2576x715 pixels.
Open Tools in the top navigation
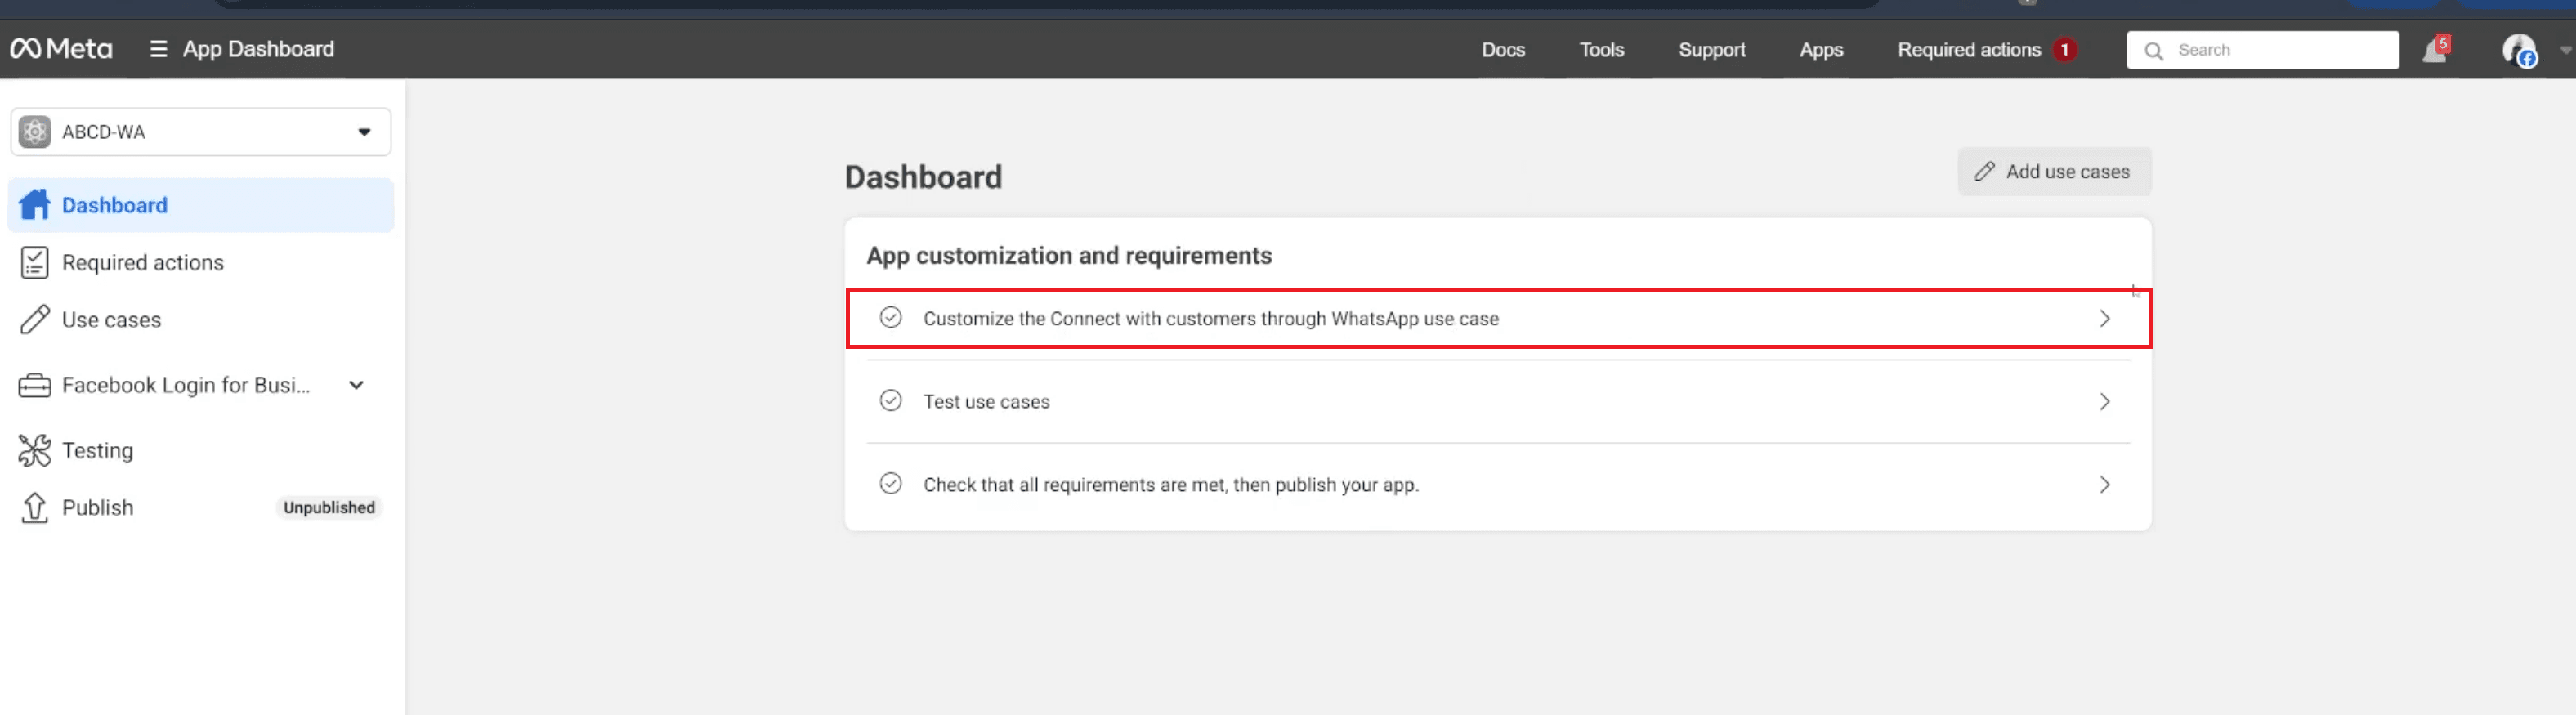point(1601,50)
